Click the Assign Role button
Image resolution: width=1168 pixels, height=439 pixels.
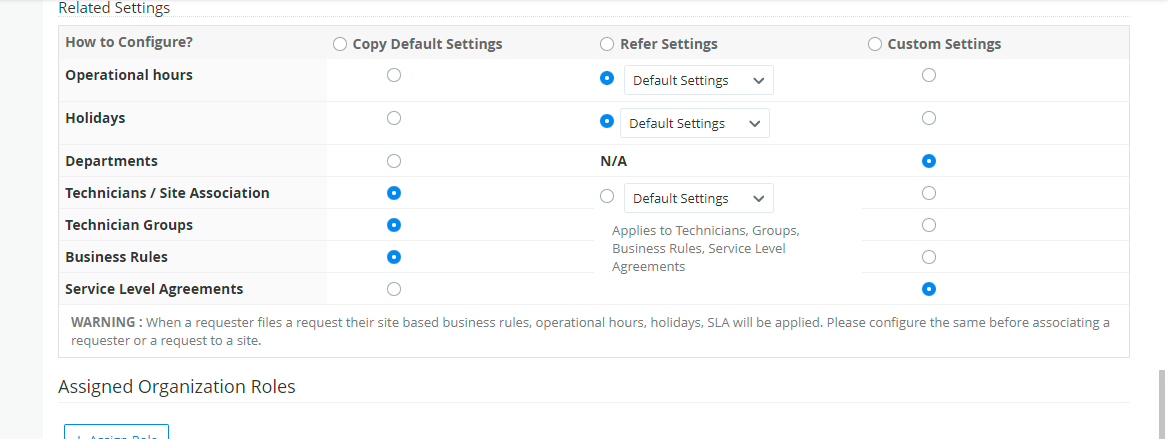point(116,432)
